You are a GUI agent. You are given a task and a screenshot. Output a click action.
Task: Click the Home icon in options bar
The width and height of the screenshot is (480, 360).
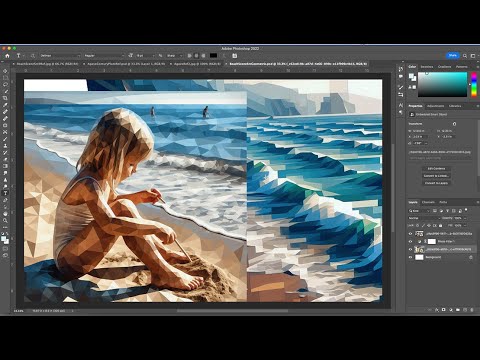[x=7, y=56]
